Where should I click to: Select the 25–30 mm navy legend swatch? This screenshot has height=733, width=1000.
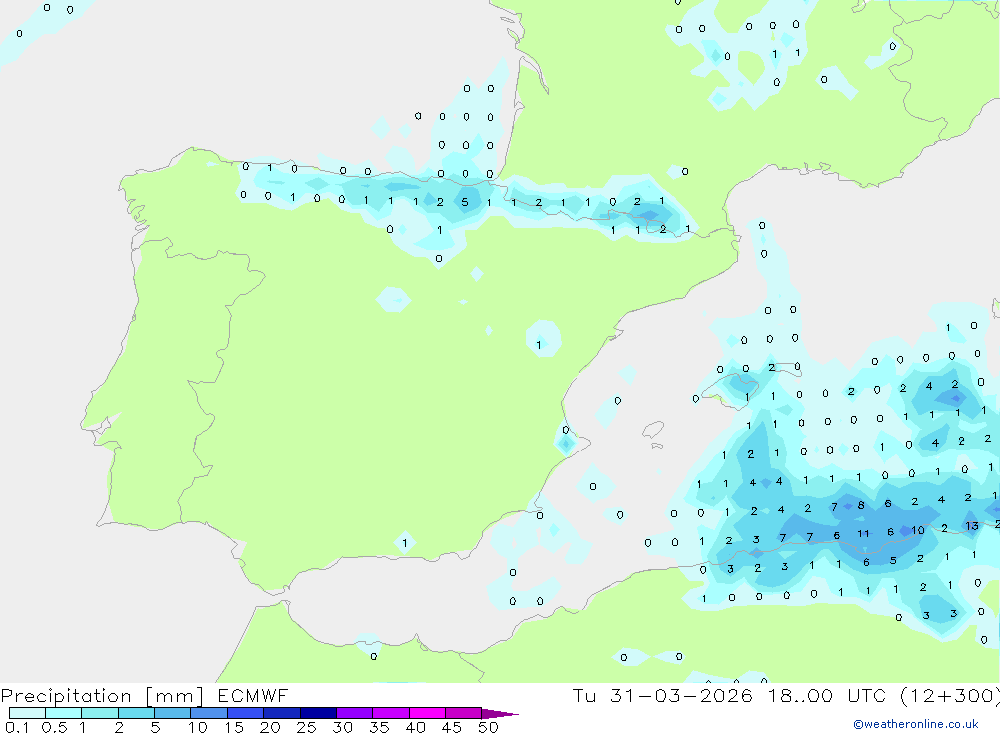[x=318, y=713]
